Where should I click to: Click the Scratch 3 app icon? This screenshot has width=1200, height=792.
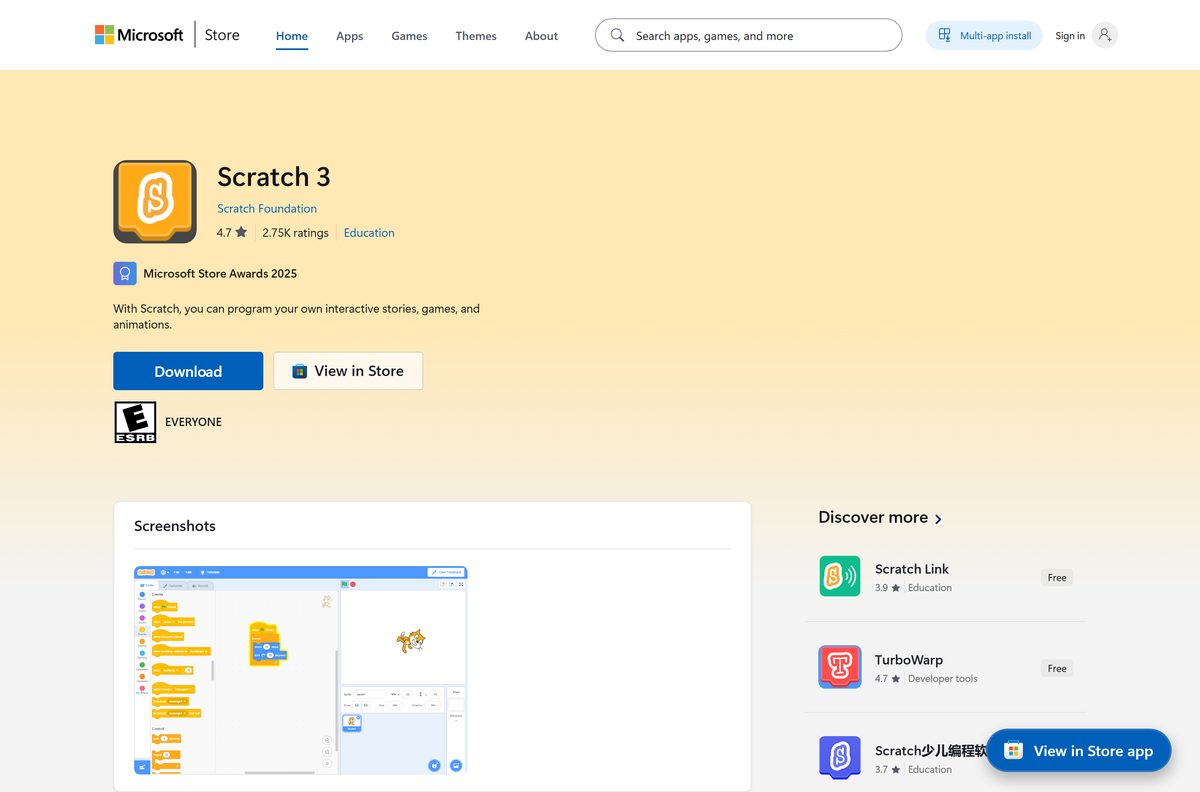point(155,202)
